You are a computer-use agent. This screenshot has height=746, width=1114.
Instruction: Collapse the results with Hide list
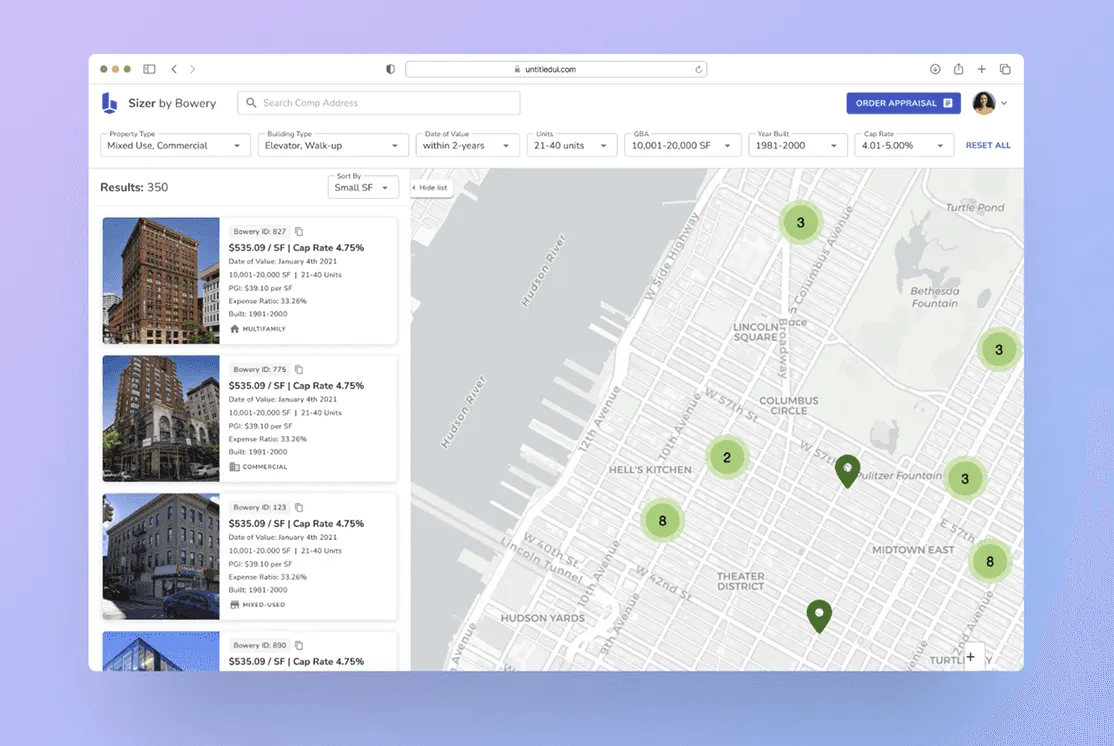pyautogui.click(x=431, y=188)
